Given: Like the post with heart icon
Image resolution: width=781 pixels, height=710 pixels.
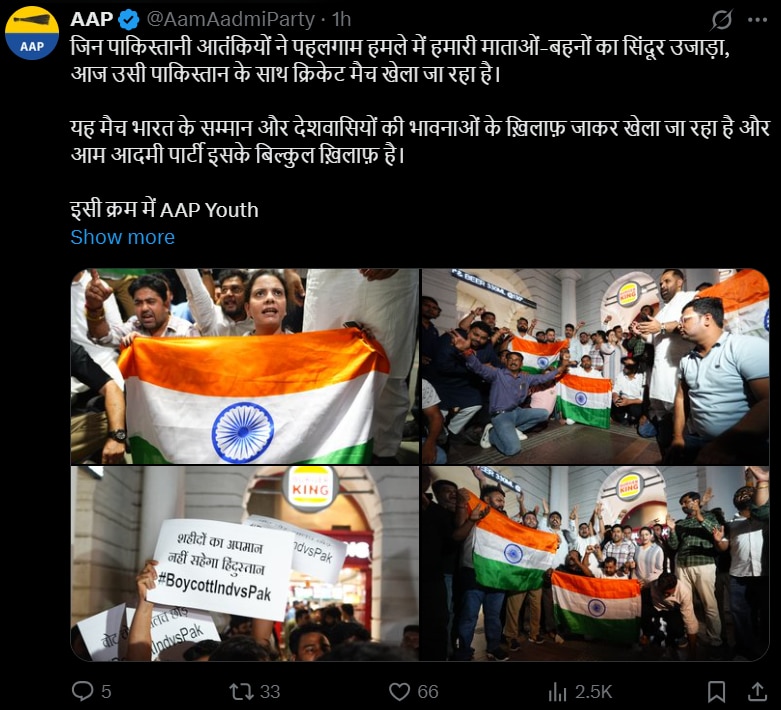Looking at the screenshot, I should pyautogui.click(x=399, y=692).
